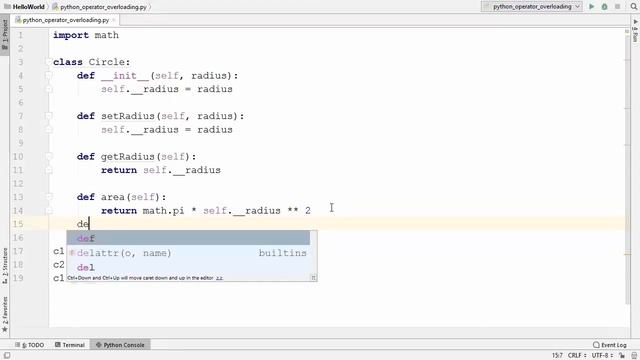
Task: Click the Stop process square icon
Action: [618, 7]
